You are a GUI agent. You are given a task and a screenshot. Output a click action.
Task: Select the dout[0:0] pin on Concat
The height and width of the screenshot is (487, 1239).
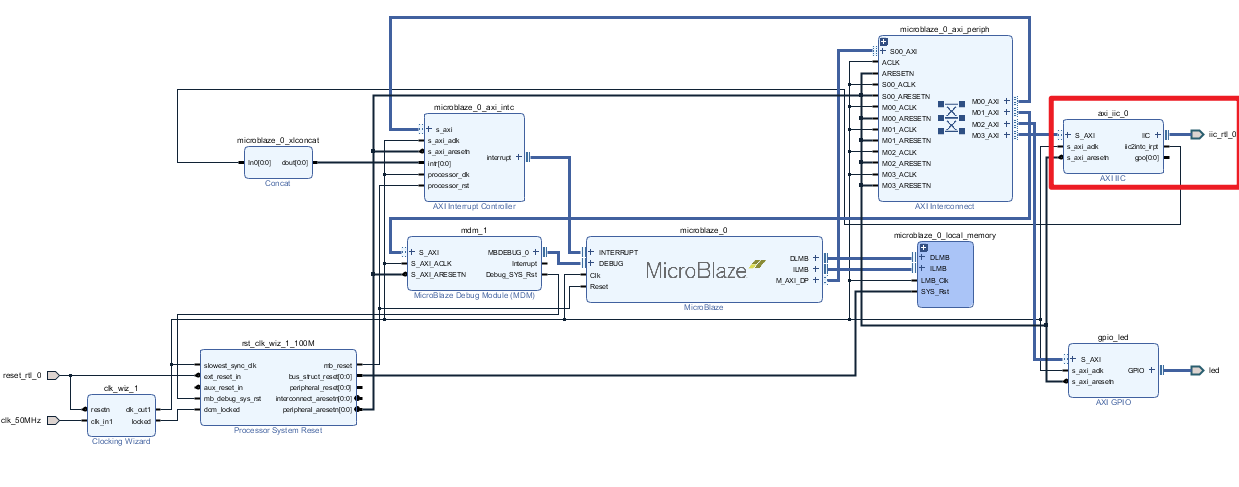(295, 162)
